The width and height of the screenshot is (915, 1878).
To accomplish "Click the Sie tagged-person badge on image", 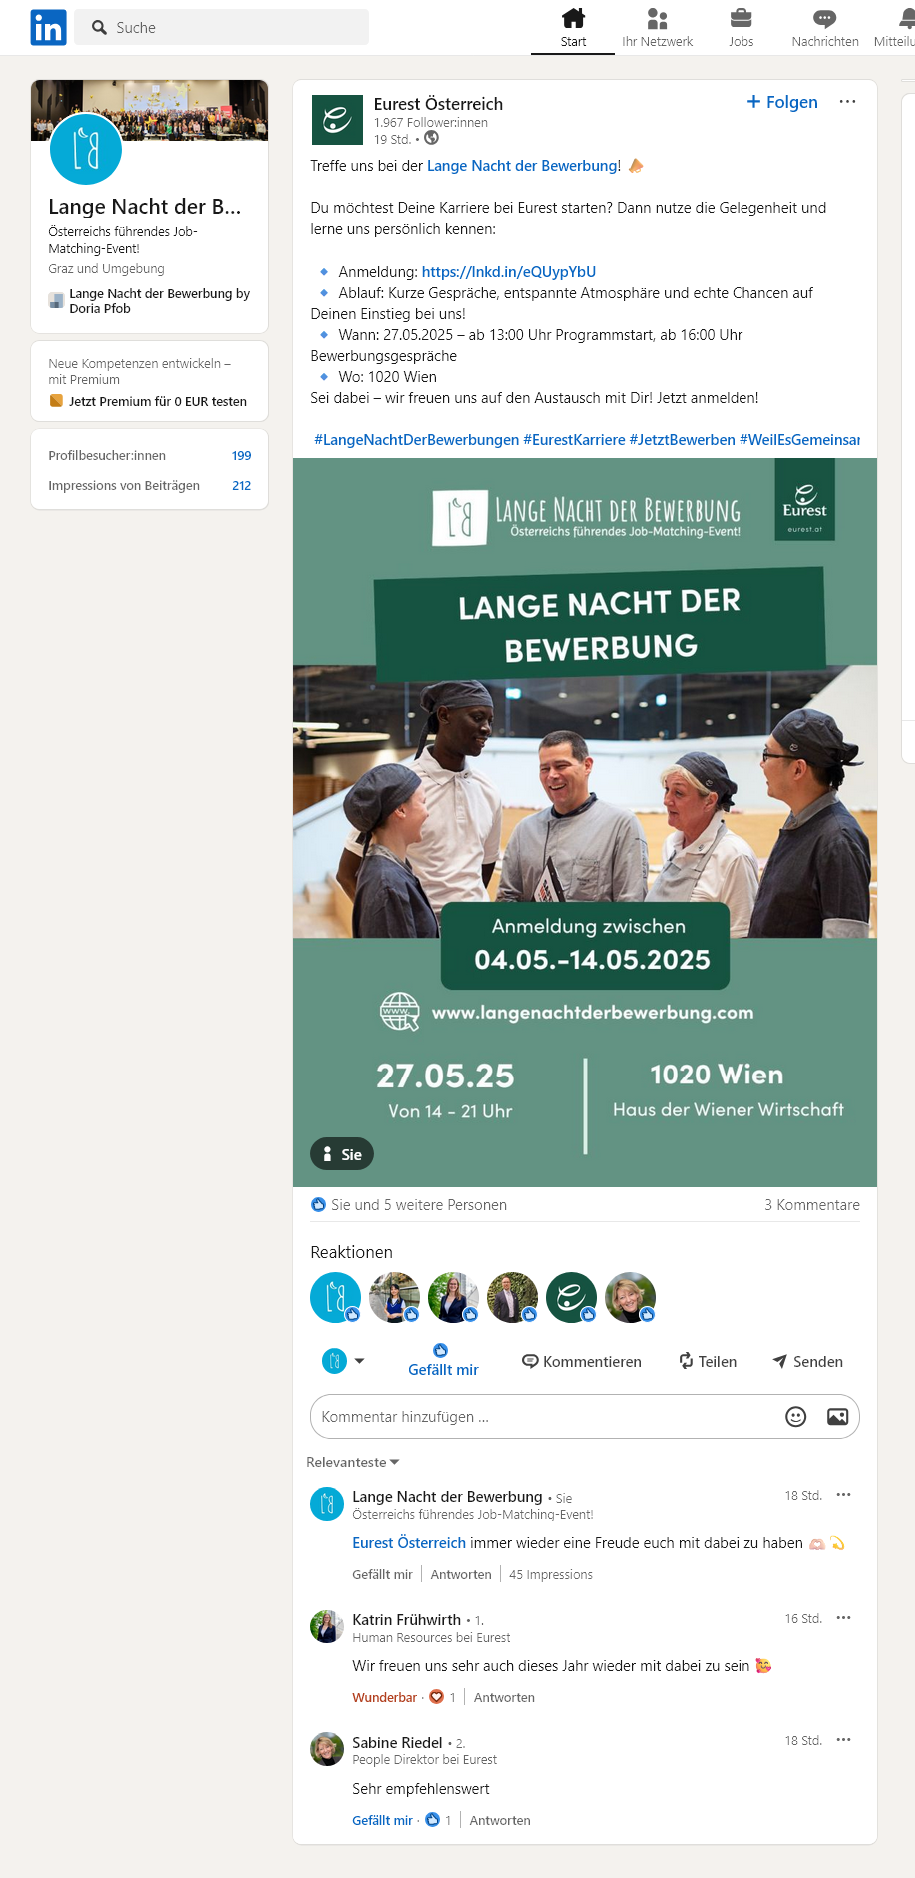I will (342, 1154).
